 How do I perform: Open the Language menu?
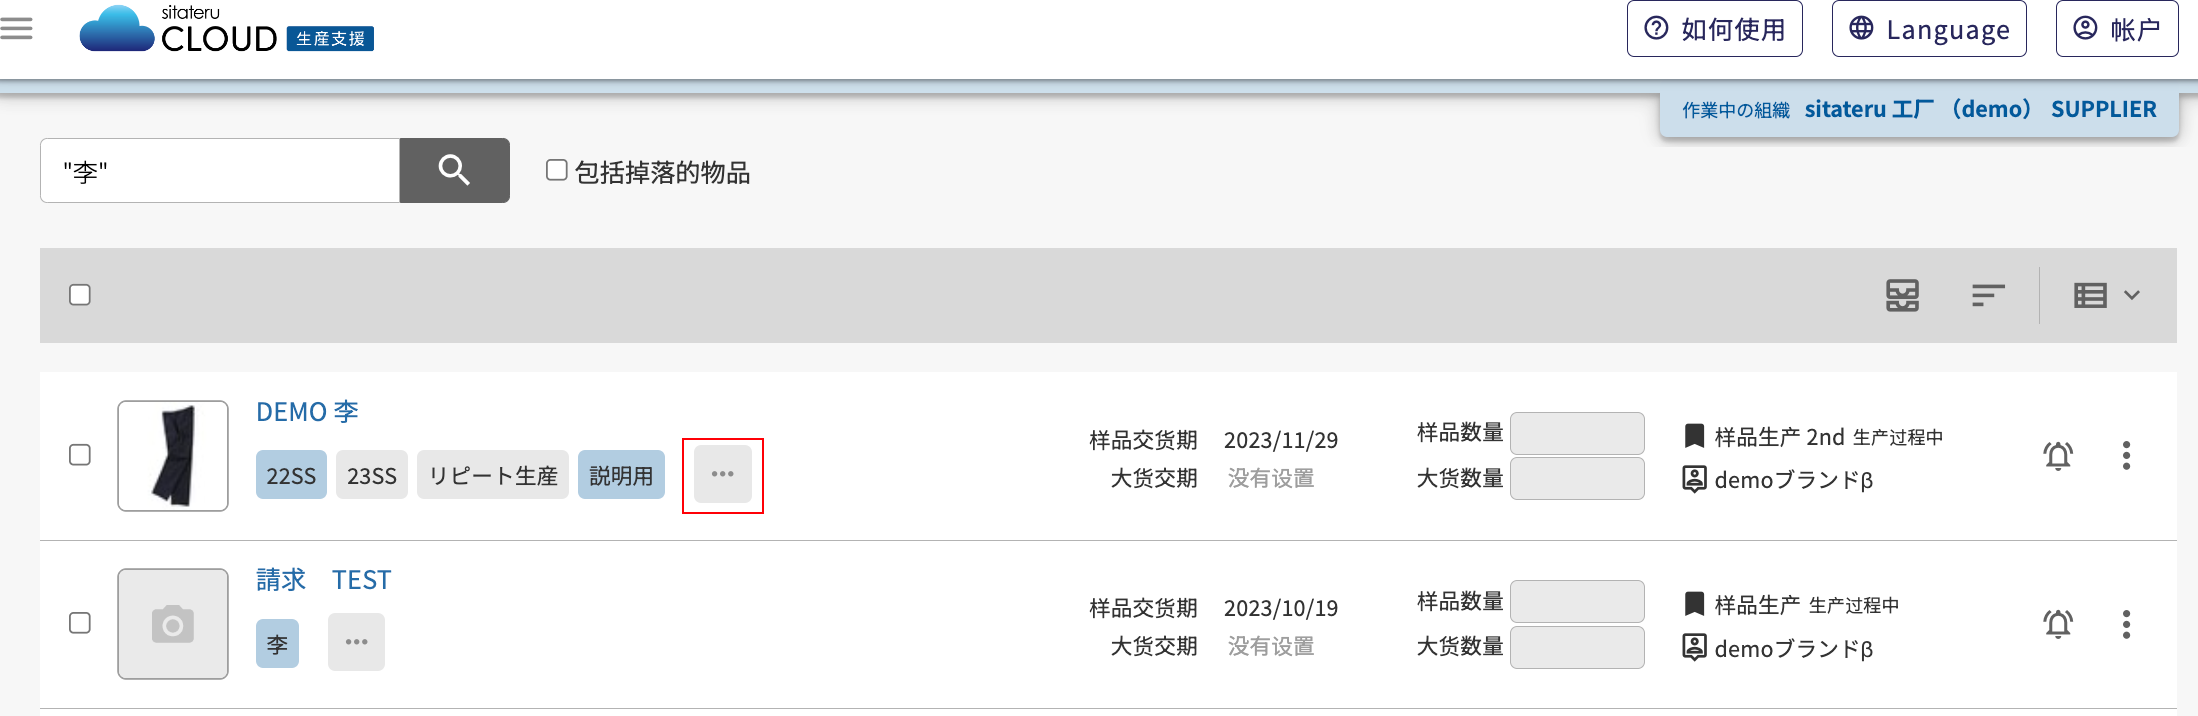[x=1929, y=29]
